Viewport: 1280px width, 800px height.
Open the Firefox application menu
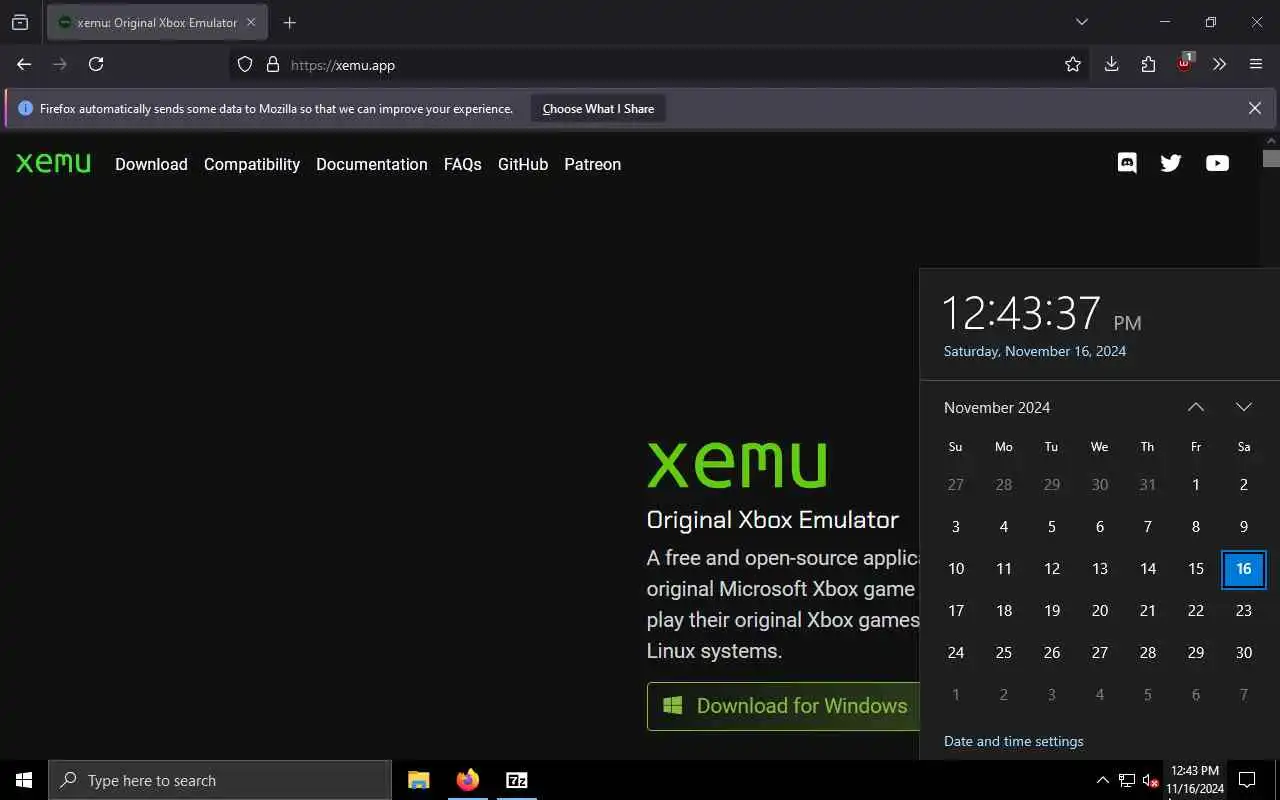(x=1256, y=64)
